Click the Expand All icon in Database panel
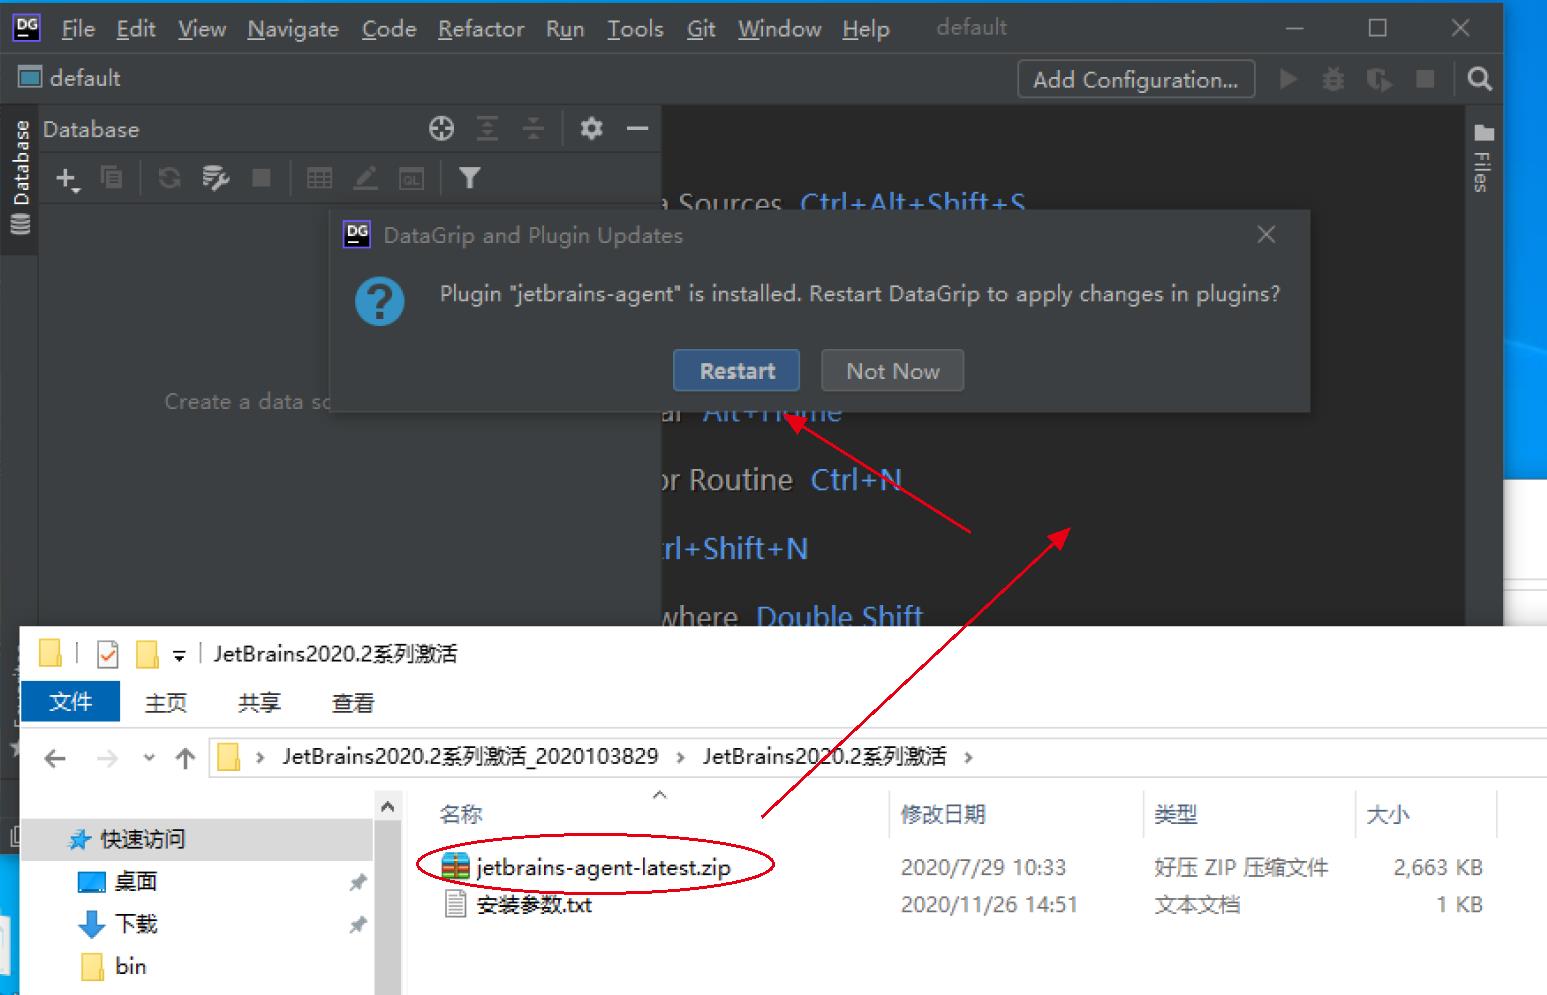The width and height of the screenshot is (1547, 995). tap(487, 128)
